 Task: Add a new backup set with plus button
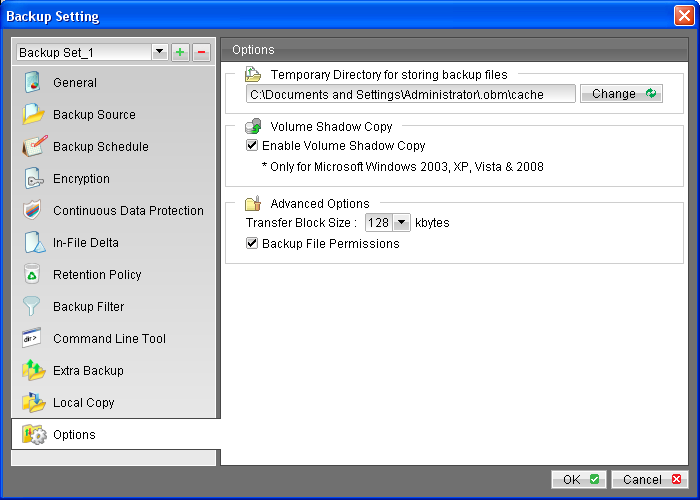point(180,52)
